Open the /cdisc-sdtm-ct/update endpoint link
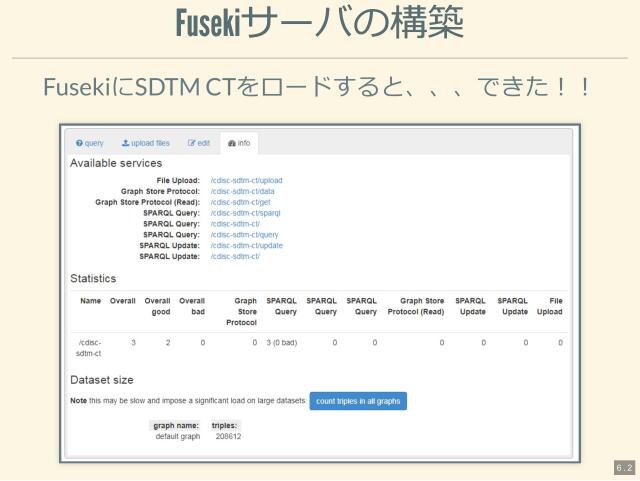Viewport: 640px width, 481px height. pos(246,246)
